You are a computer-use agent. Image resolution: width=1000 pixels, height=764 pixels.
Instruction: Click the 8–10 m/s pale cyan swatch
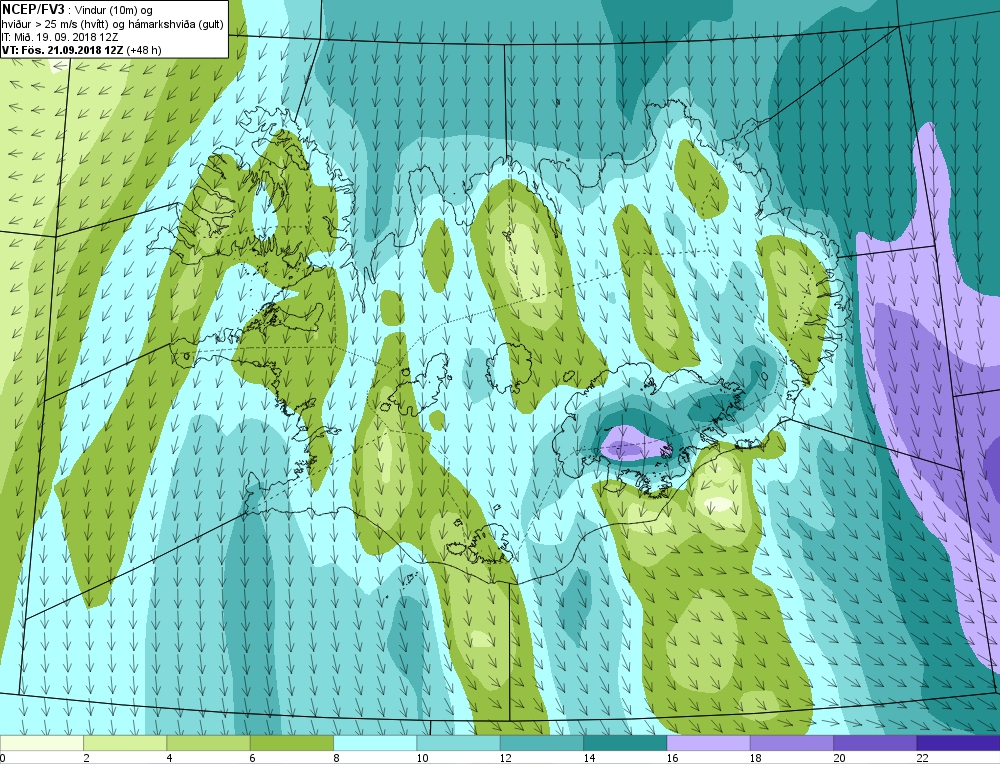coord(375,743)
